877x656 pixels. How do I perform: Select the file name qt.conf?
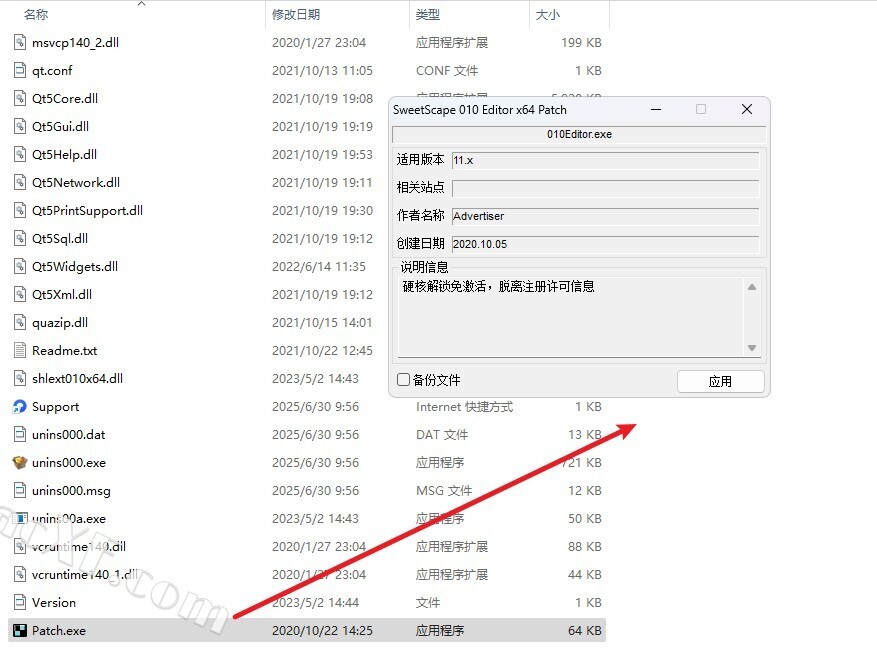point(52,71)
